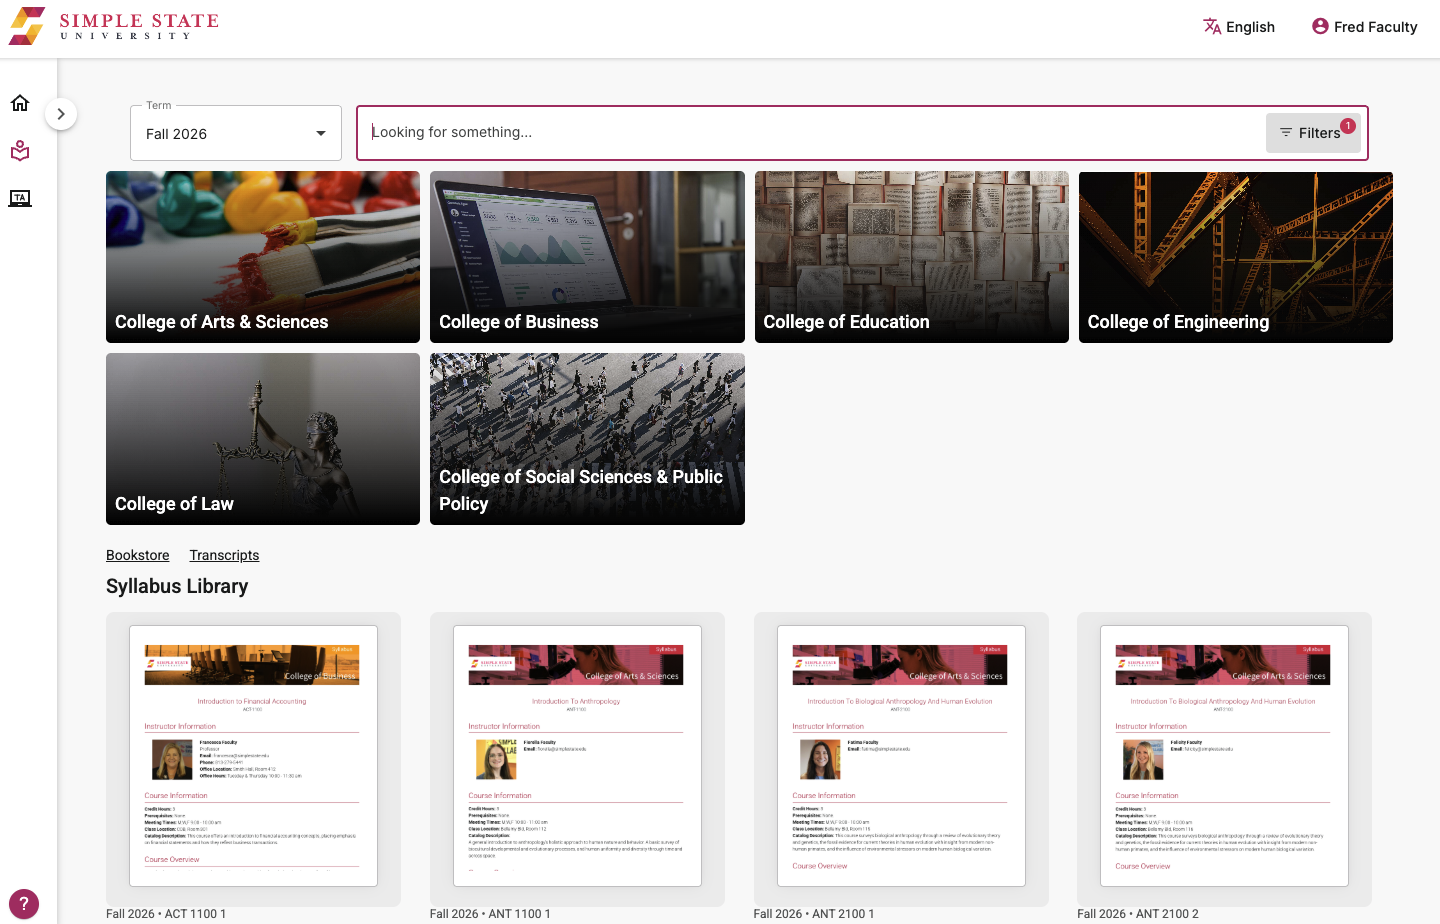Open College of Education tile
1440x924 pixels.
click(x=912, y=257)
